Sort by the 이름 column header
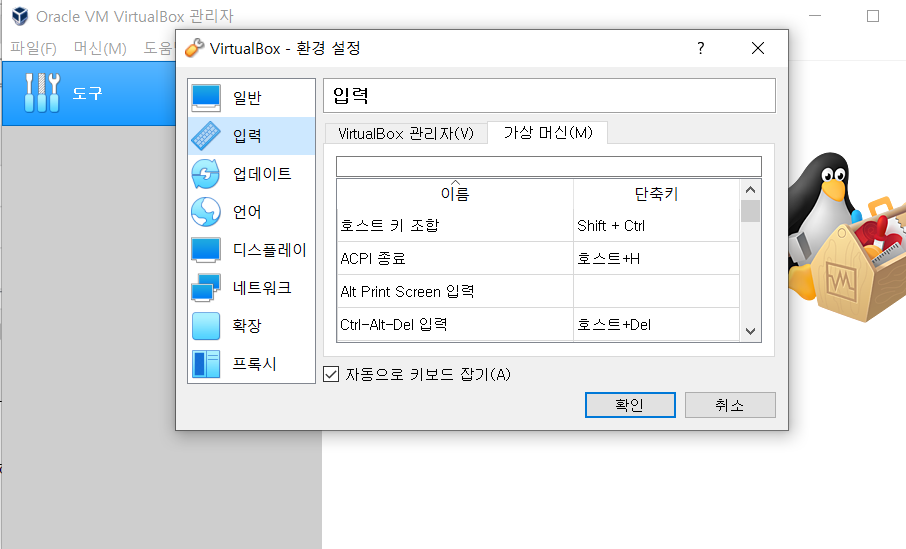Viewport: 906px width, 549px height. coord(455,194)
